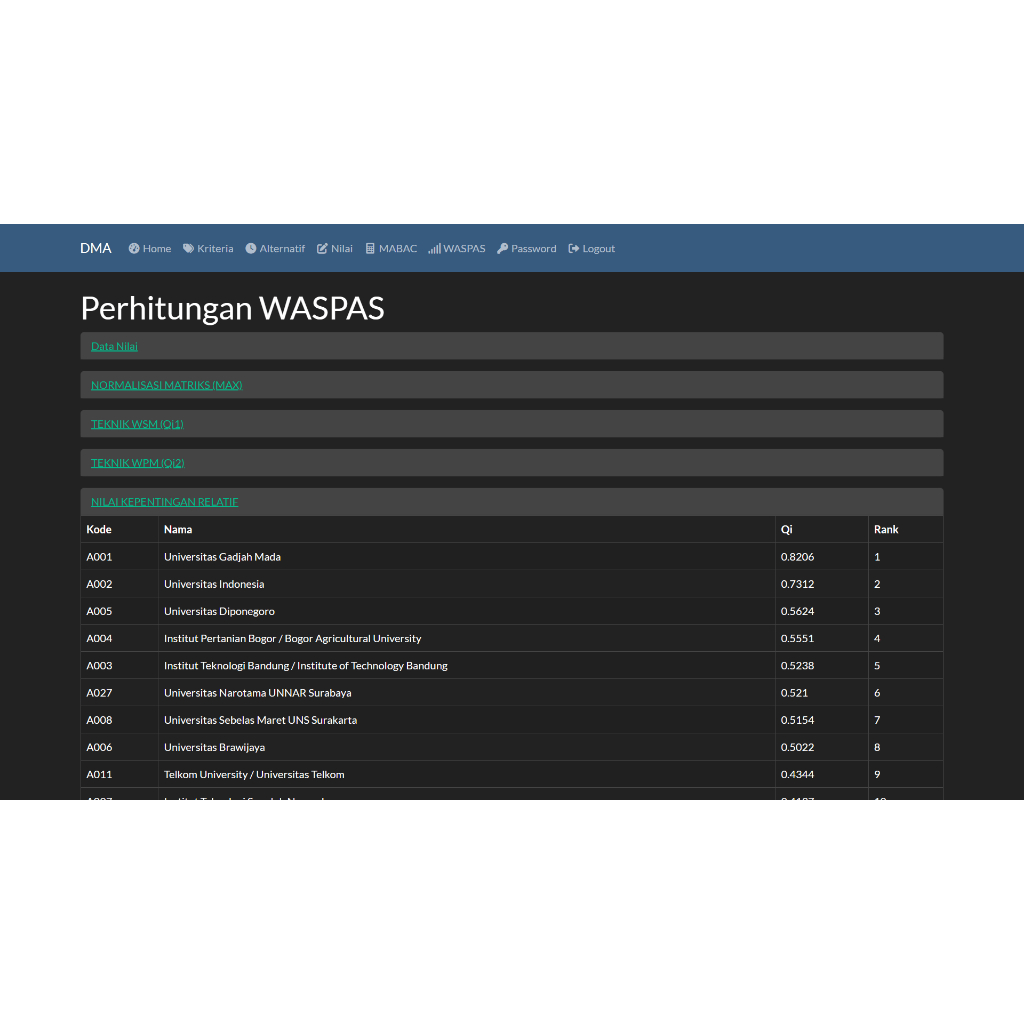Image resolution: width=1024 pixels, height=1024 pixels.
Task: Open the Kriteria menu item
Action: 208,248
